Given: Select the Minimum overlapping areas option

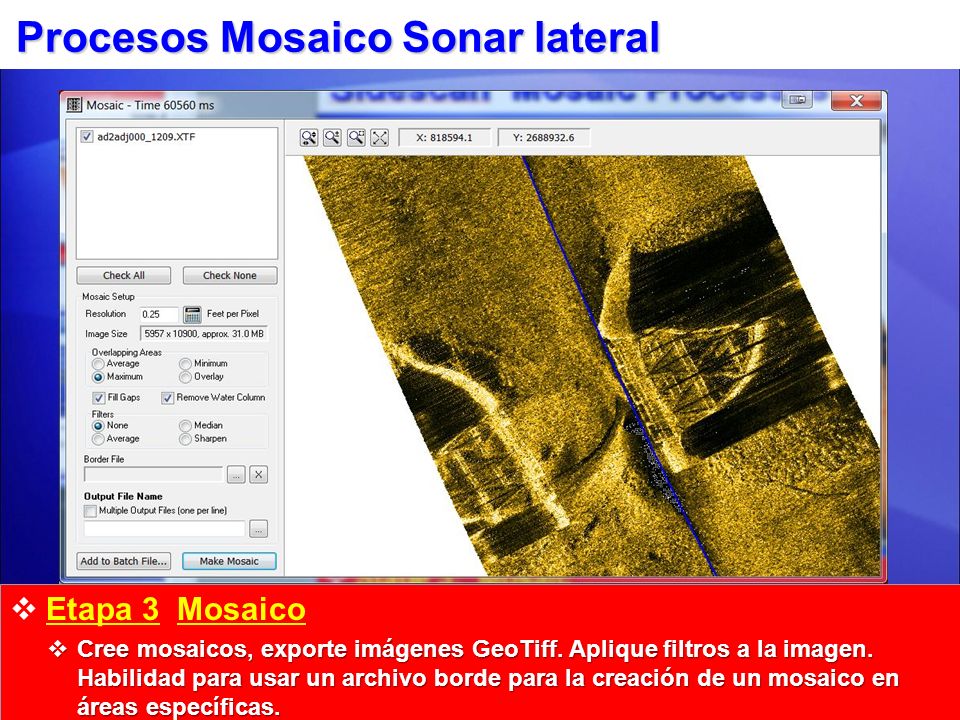Looking at the screenshot, I should click(186, 364).
